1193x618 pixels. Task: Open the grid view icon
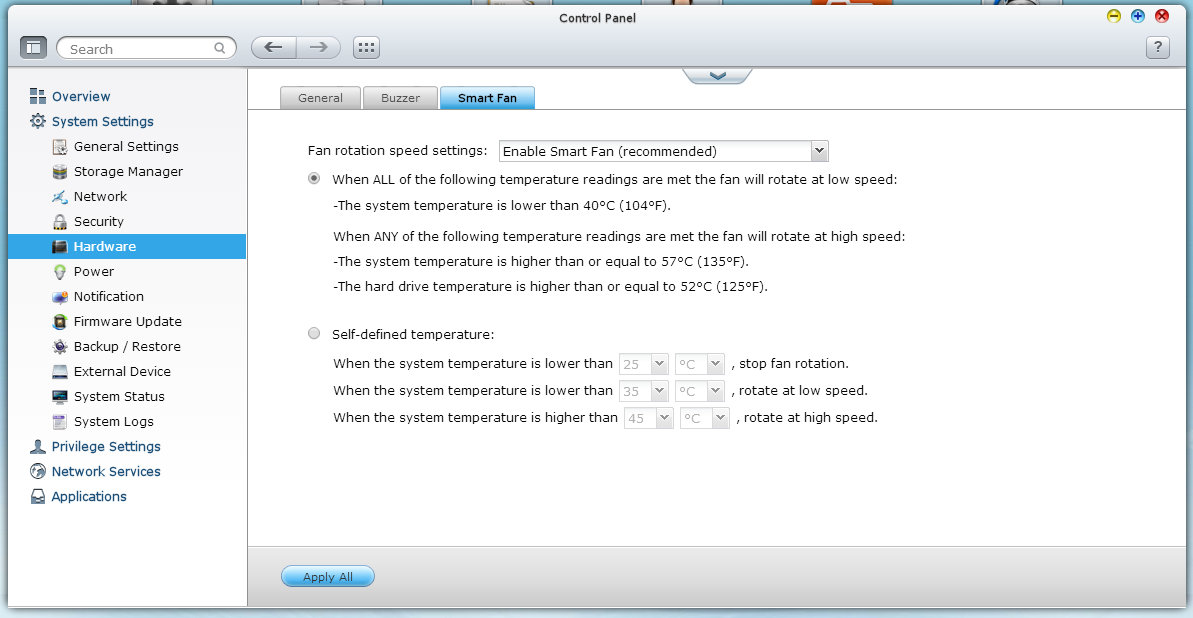(366, 48)
